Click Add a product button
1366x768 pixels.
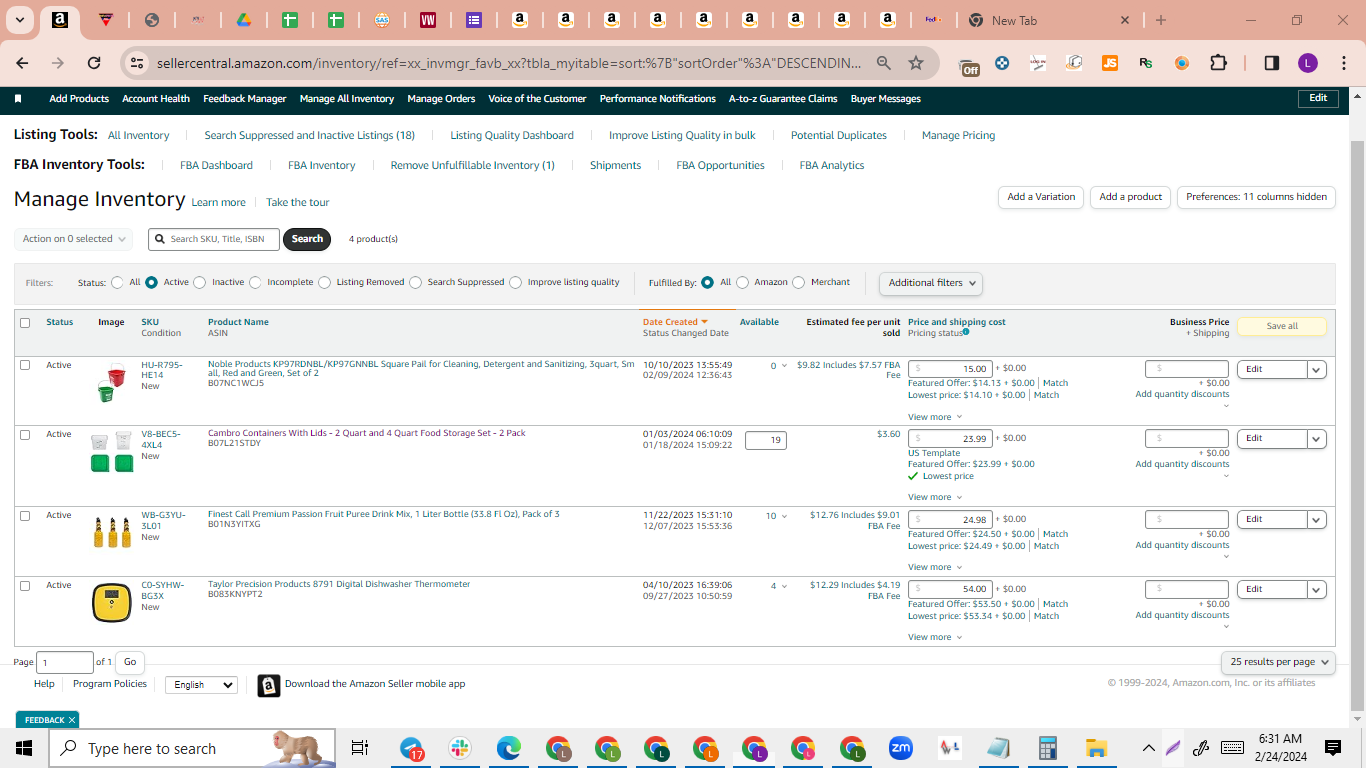pos(1131,197)
